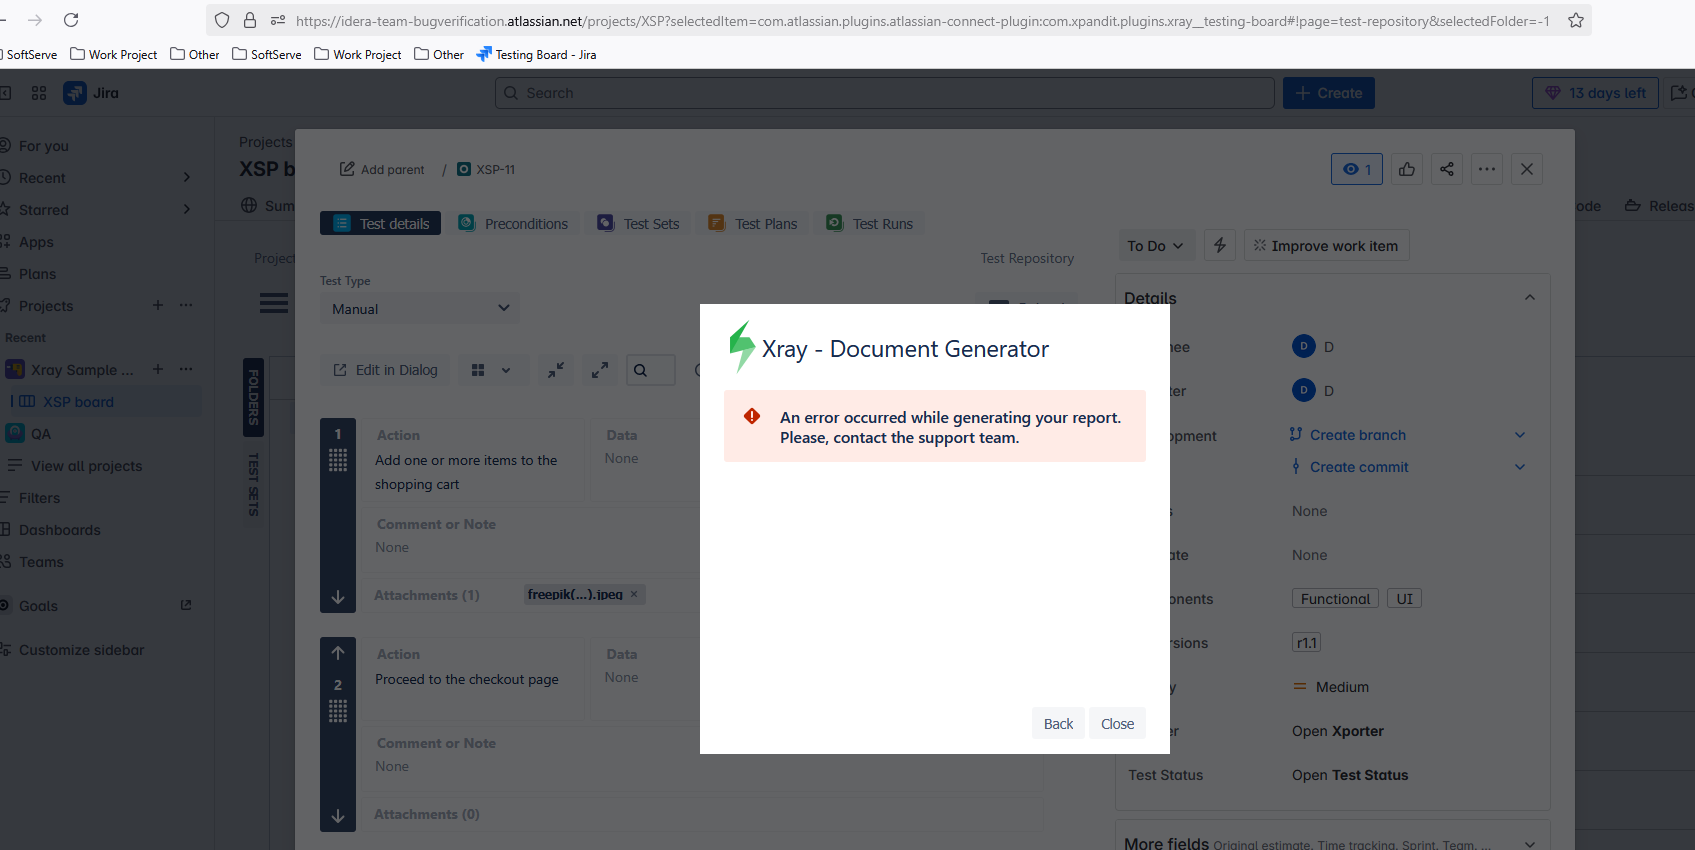The width and height of the screenshot is (1695, 850).
Task: Collapse the Details section
Action: [1529, 298]
